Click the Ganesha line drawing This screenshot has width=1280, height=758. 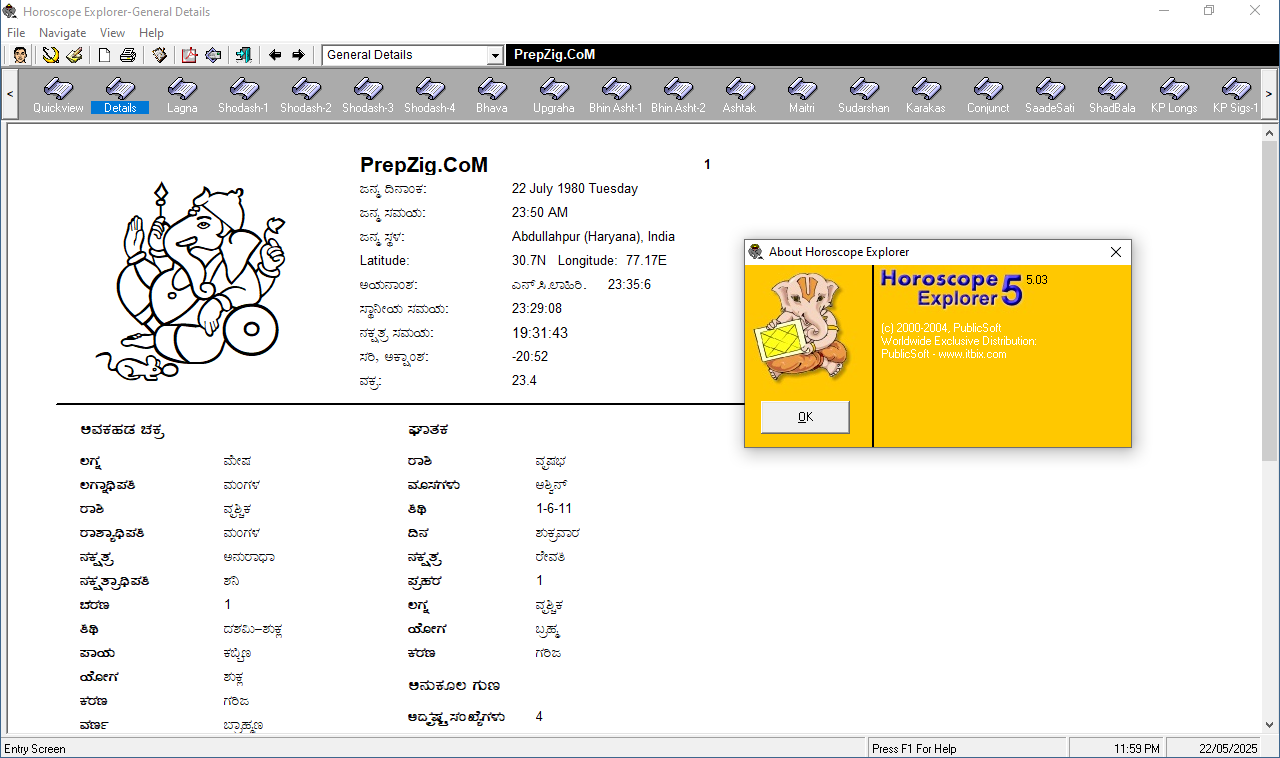[189, 281]
